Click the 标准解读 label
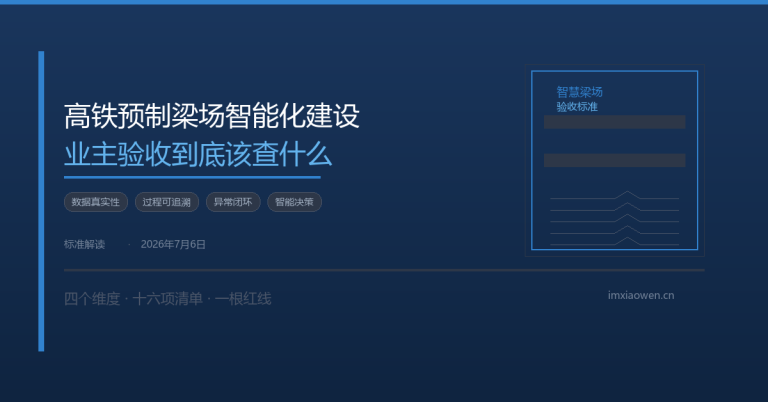The width and height of the screenshot is (768, 402). tap(84, 244)
